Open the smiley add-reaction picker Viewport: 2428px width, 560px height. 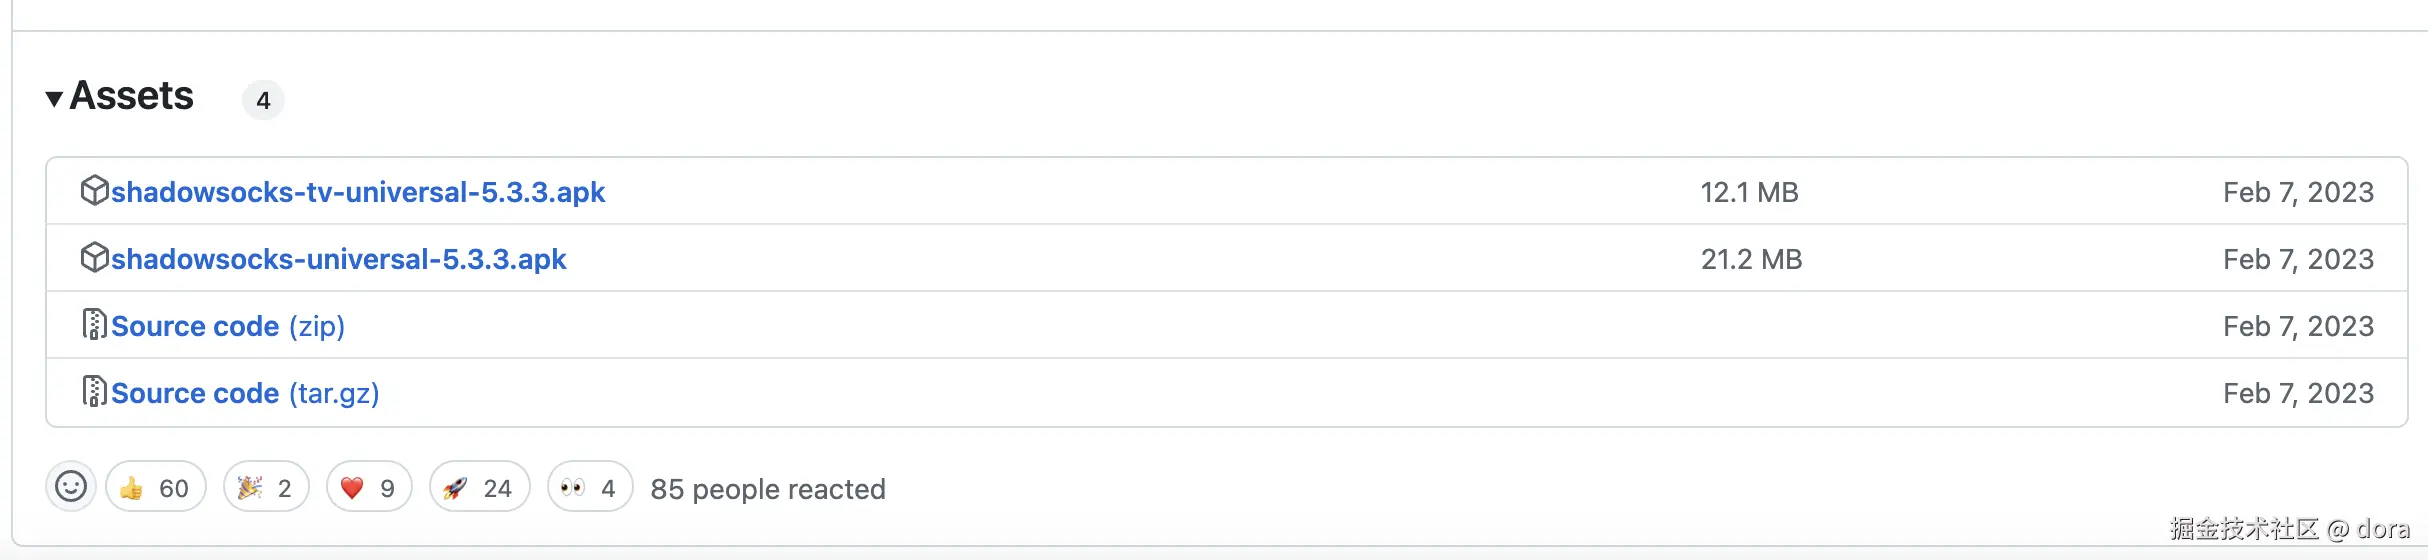[x=71, y=487]
